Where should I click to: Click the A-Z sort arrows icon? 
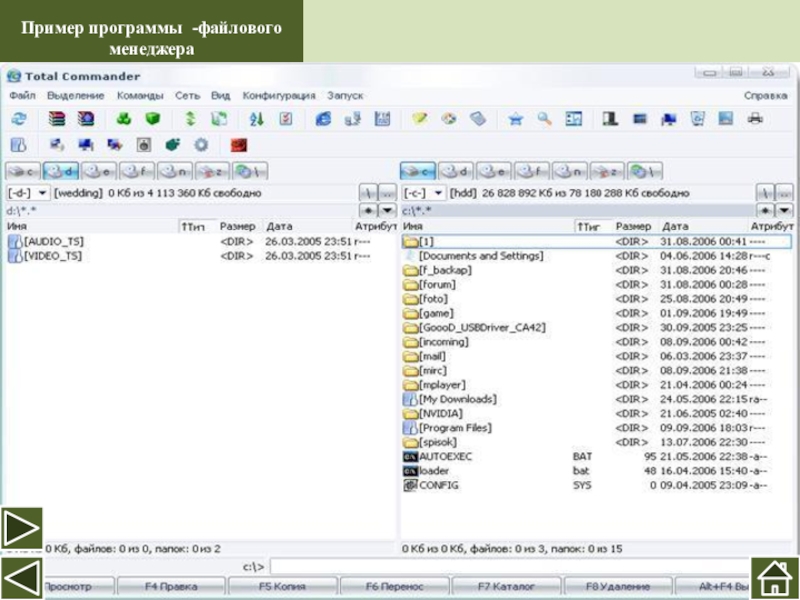pos(257,119)
